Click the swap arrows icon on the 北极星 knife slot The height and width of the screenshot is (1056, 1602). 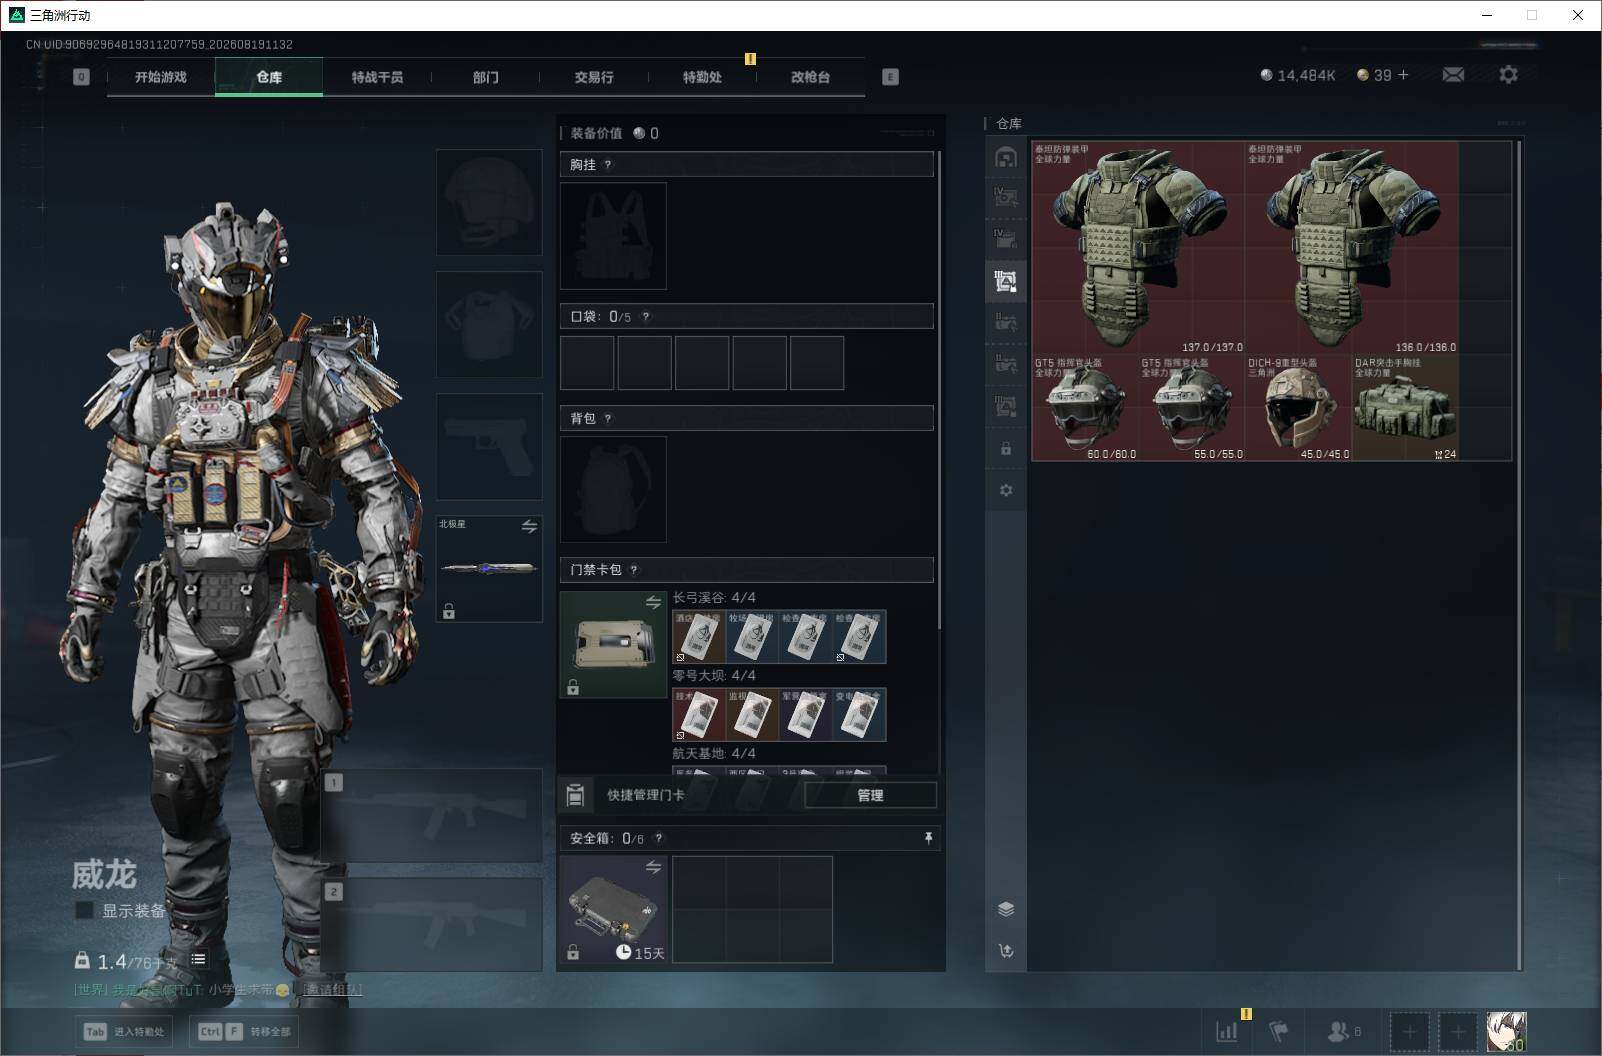(x=529, y=526)
